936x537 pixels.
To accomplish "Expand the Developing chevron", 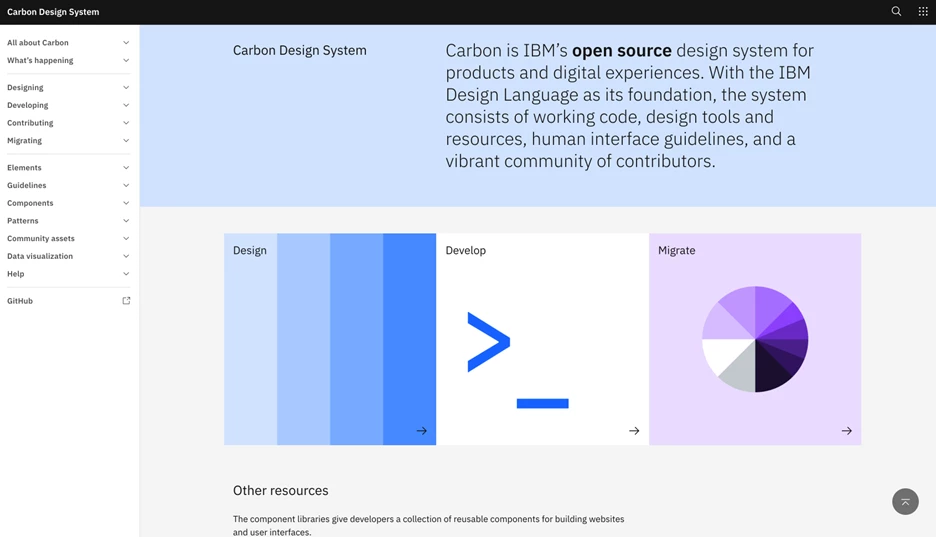I will tap(126, 105).
